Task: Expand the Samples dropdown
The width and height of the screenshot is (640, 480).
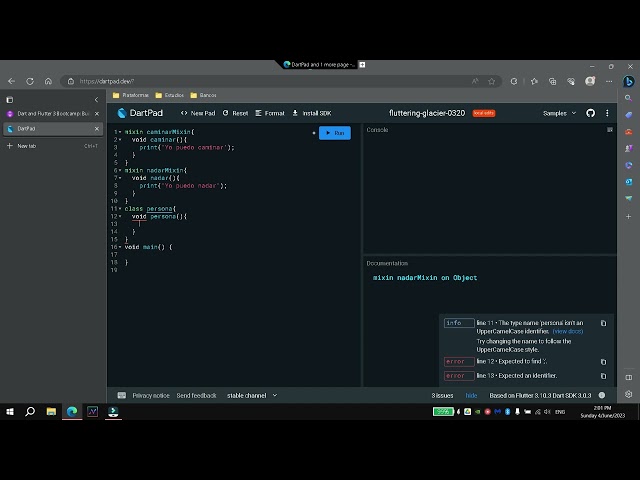Action: point(558,113)
